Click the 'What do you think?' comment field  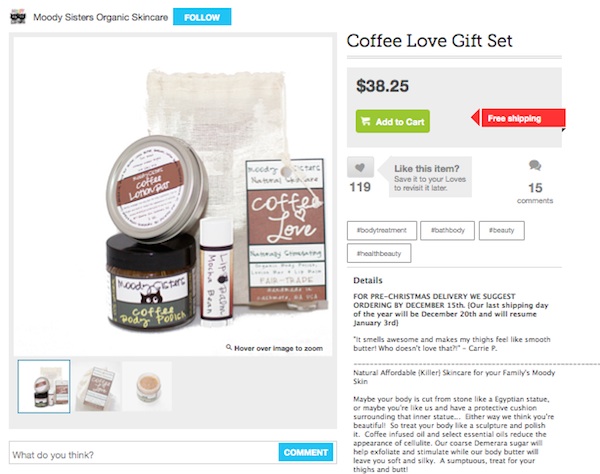tap(144, 453)
